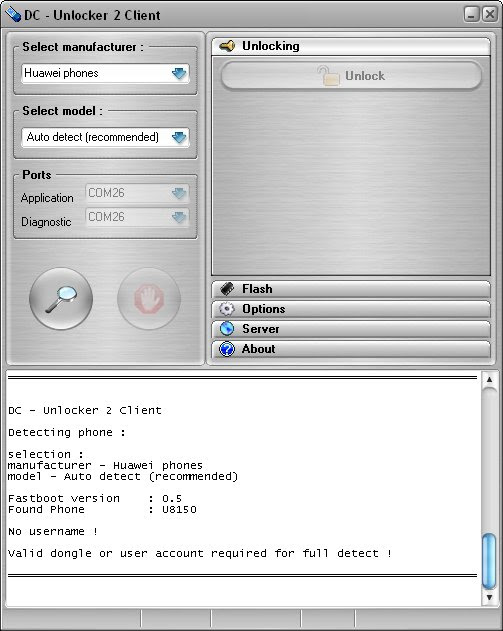This screenshot has width=503, height=631.
Task: Click the magnifying glass detect button
Action: click(x=61, y=299)
